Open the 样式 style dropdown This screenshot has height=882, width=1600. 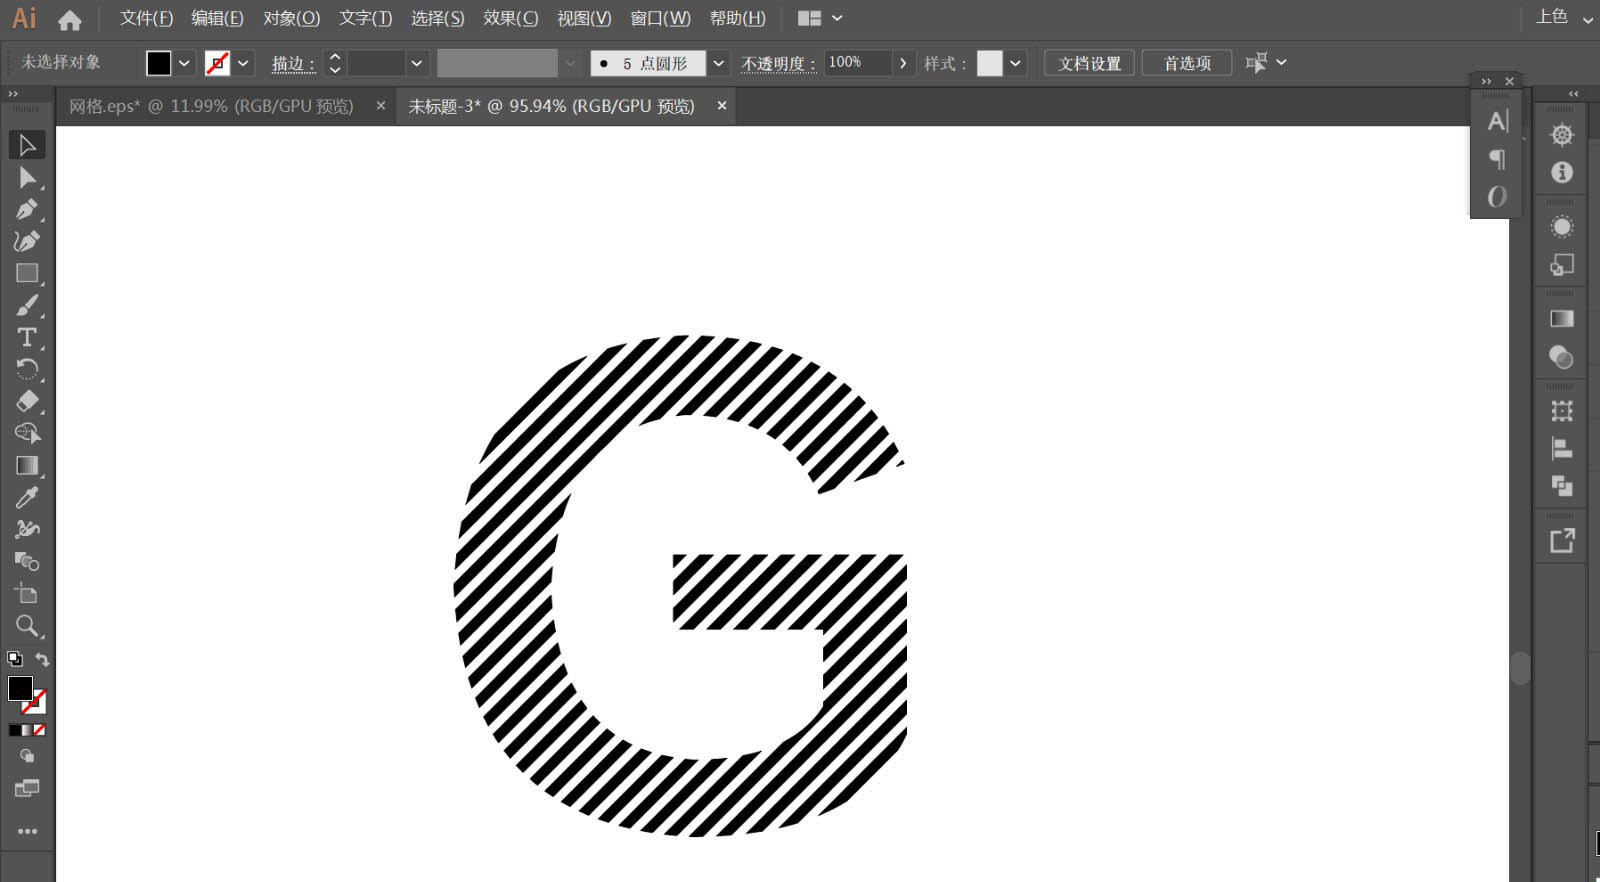coord(1015,63)
